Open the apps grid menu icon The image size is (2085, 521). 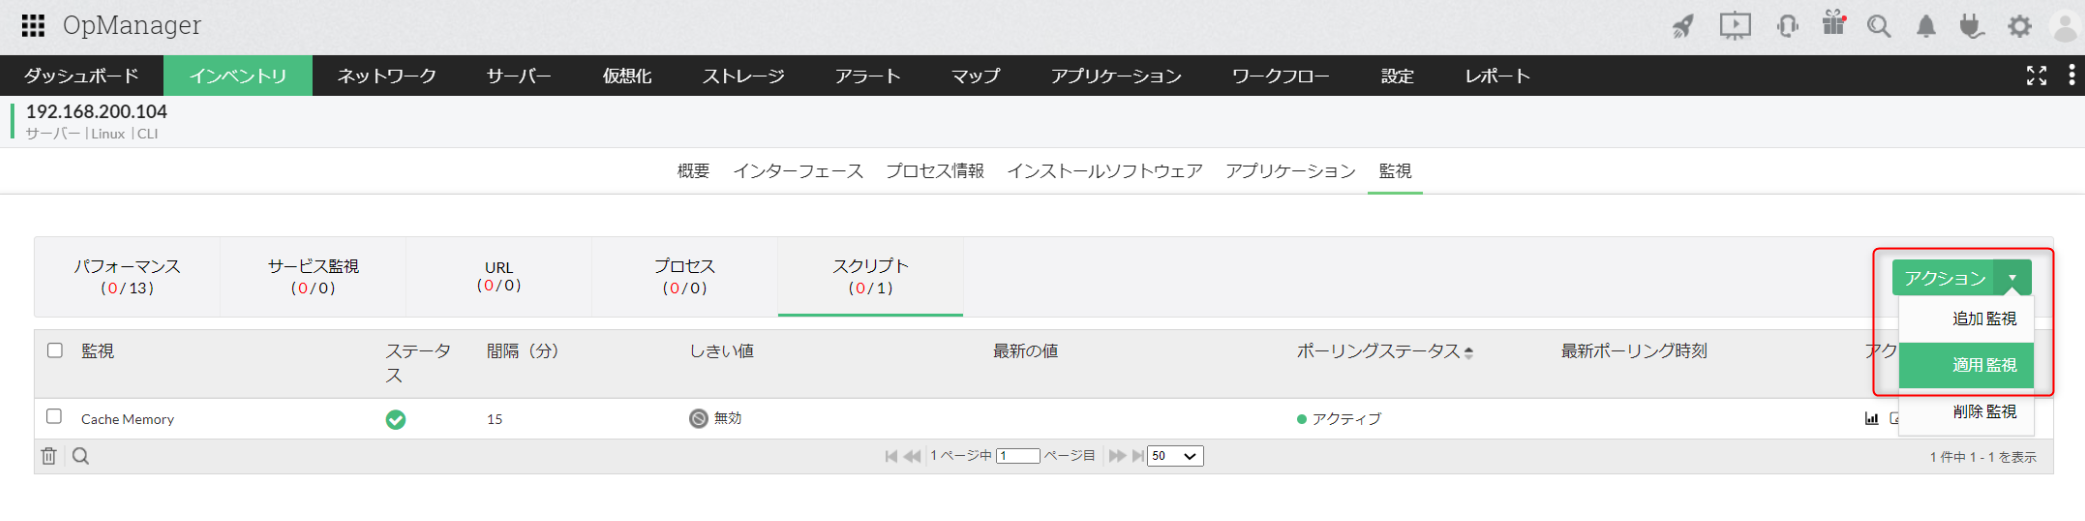click(x=33, y=26)
